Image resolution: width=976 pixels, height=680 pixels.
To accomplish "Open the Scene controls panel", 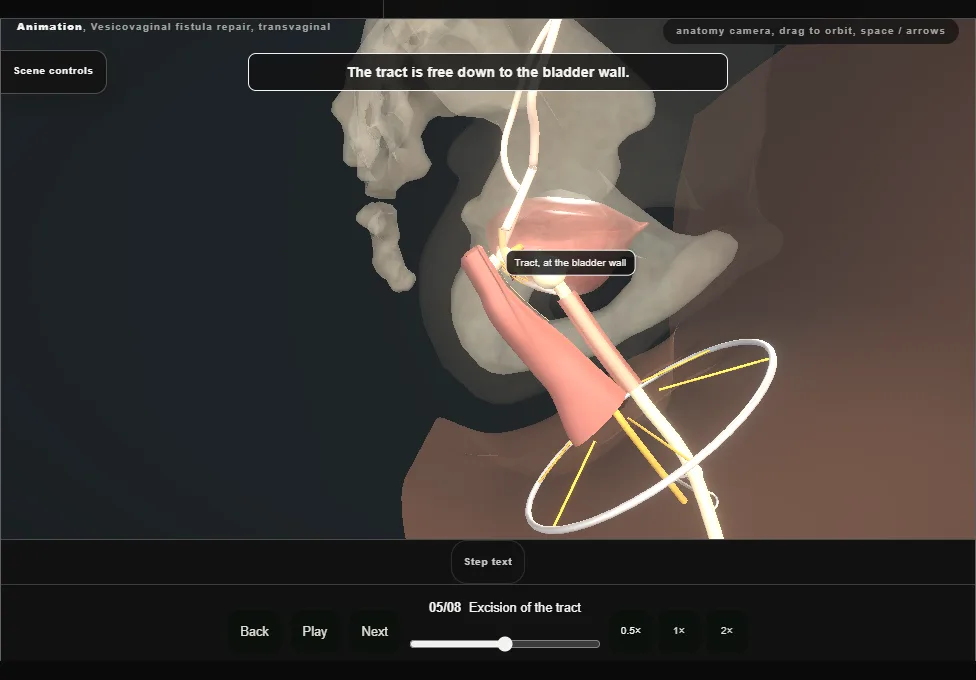I will pyautogui.click(x=54, y=71).
